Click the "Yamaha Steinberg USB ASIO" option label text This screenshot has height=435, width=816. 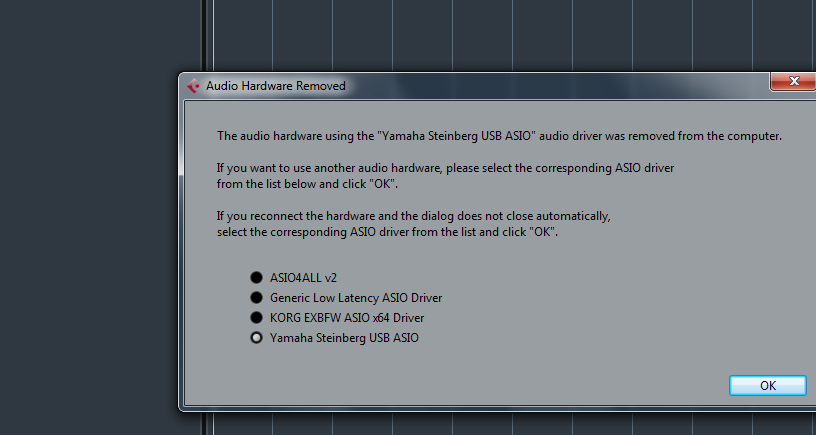[344, 338]
